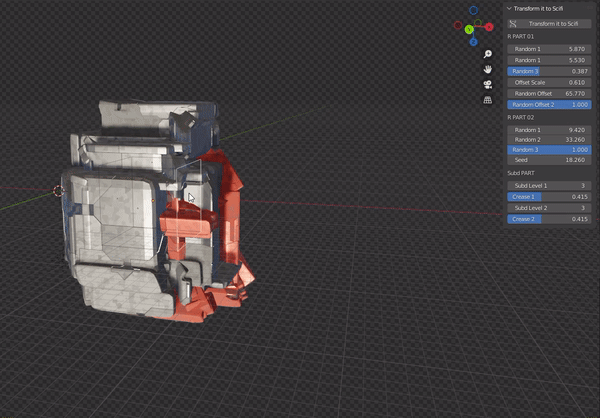Collapse the Transform it to Scifi panel

[509, 8]
